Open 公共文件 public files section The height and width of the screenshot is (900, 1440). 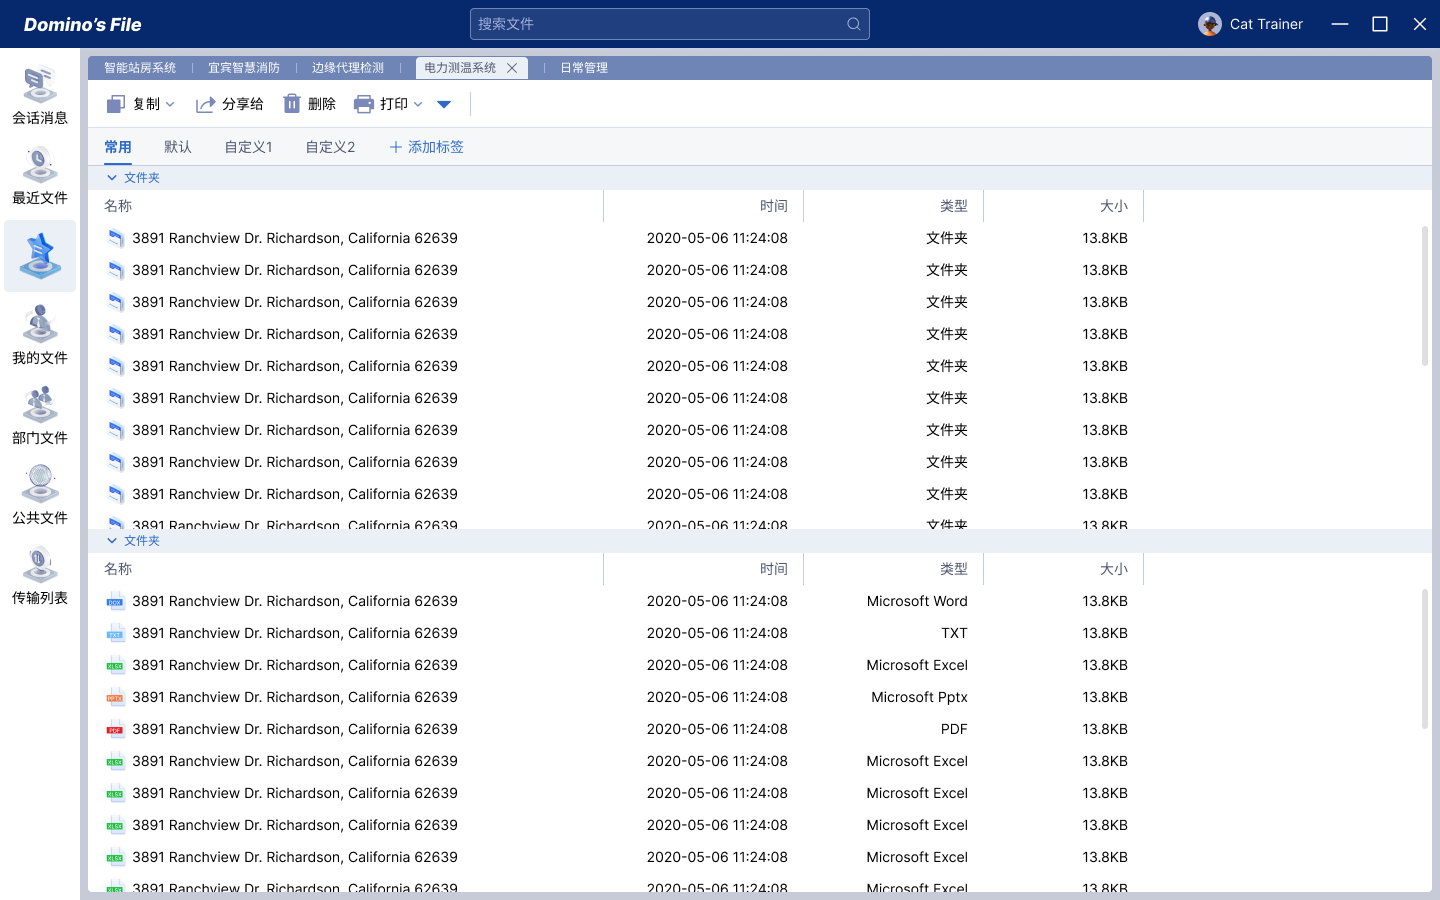click(x=40, y=496)
